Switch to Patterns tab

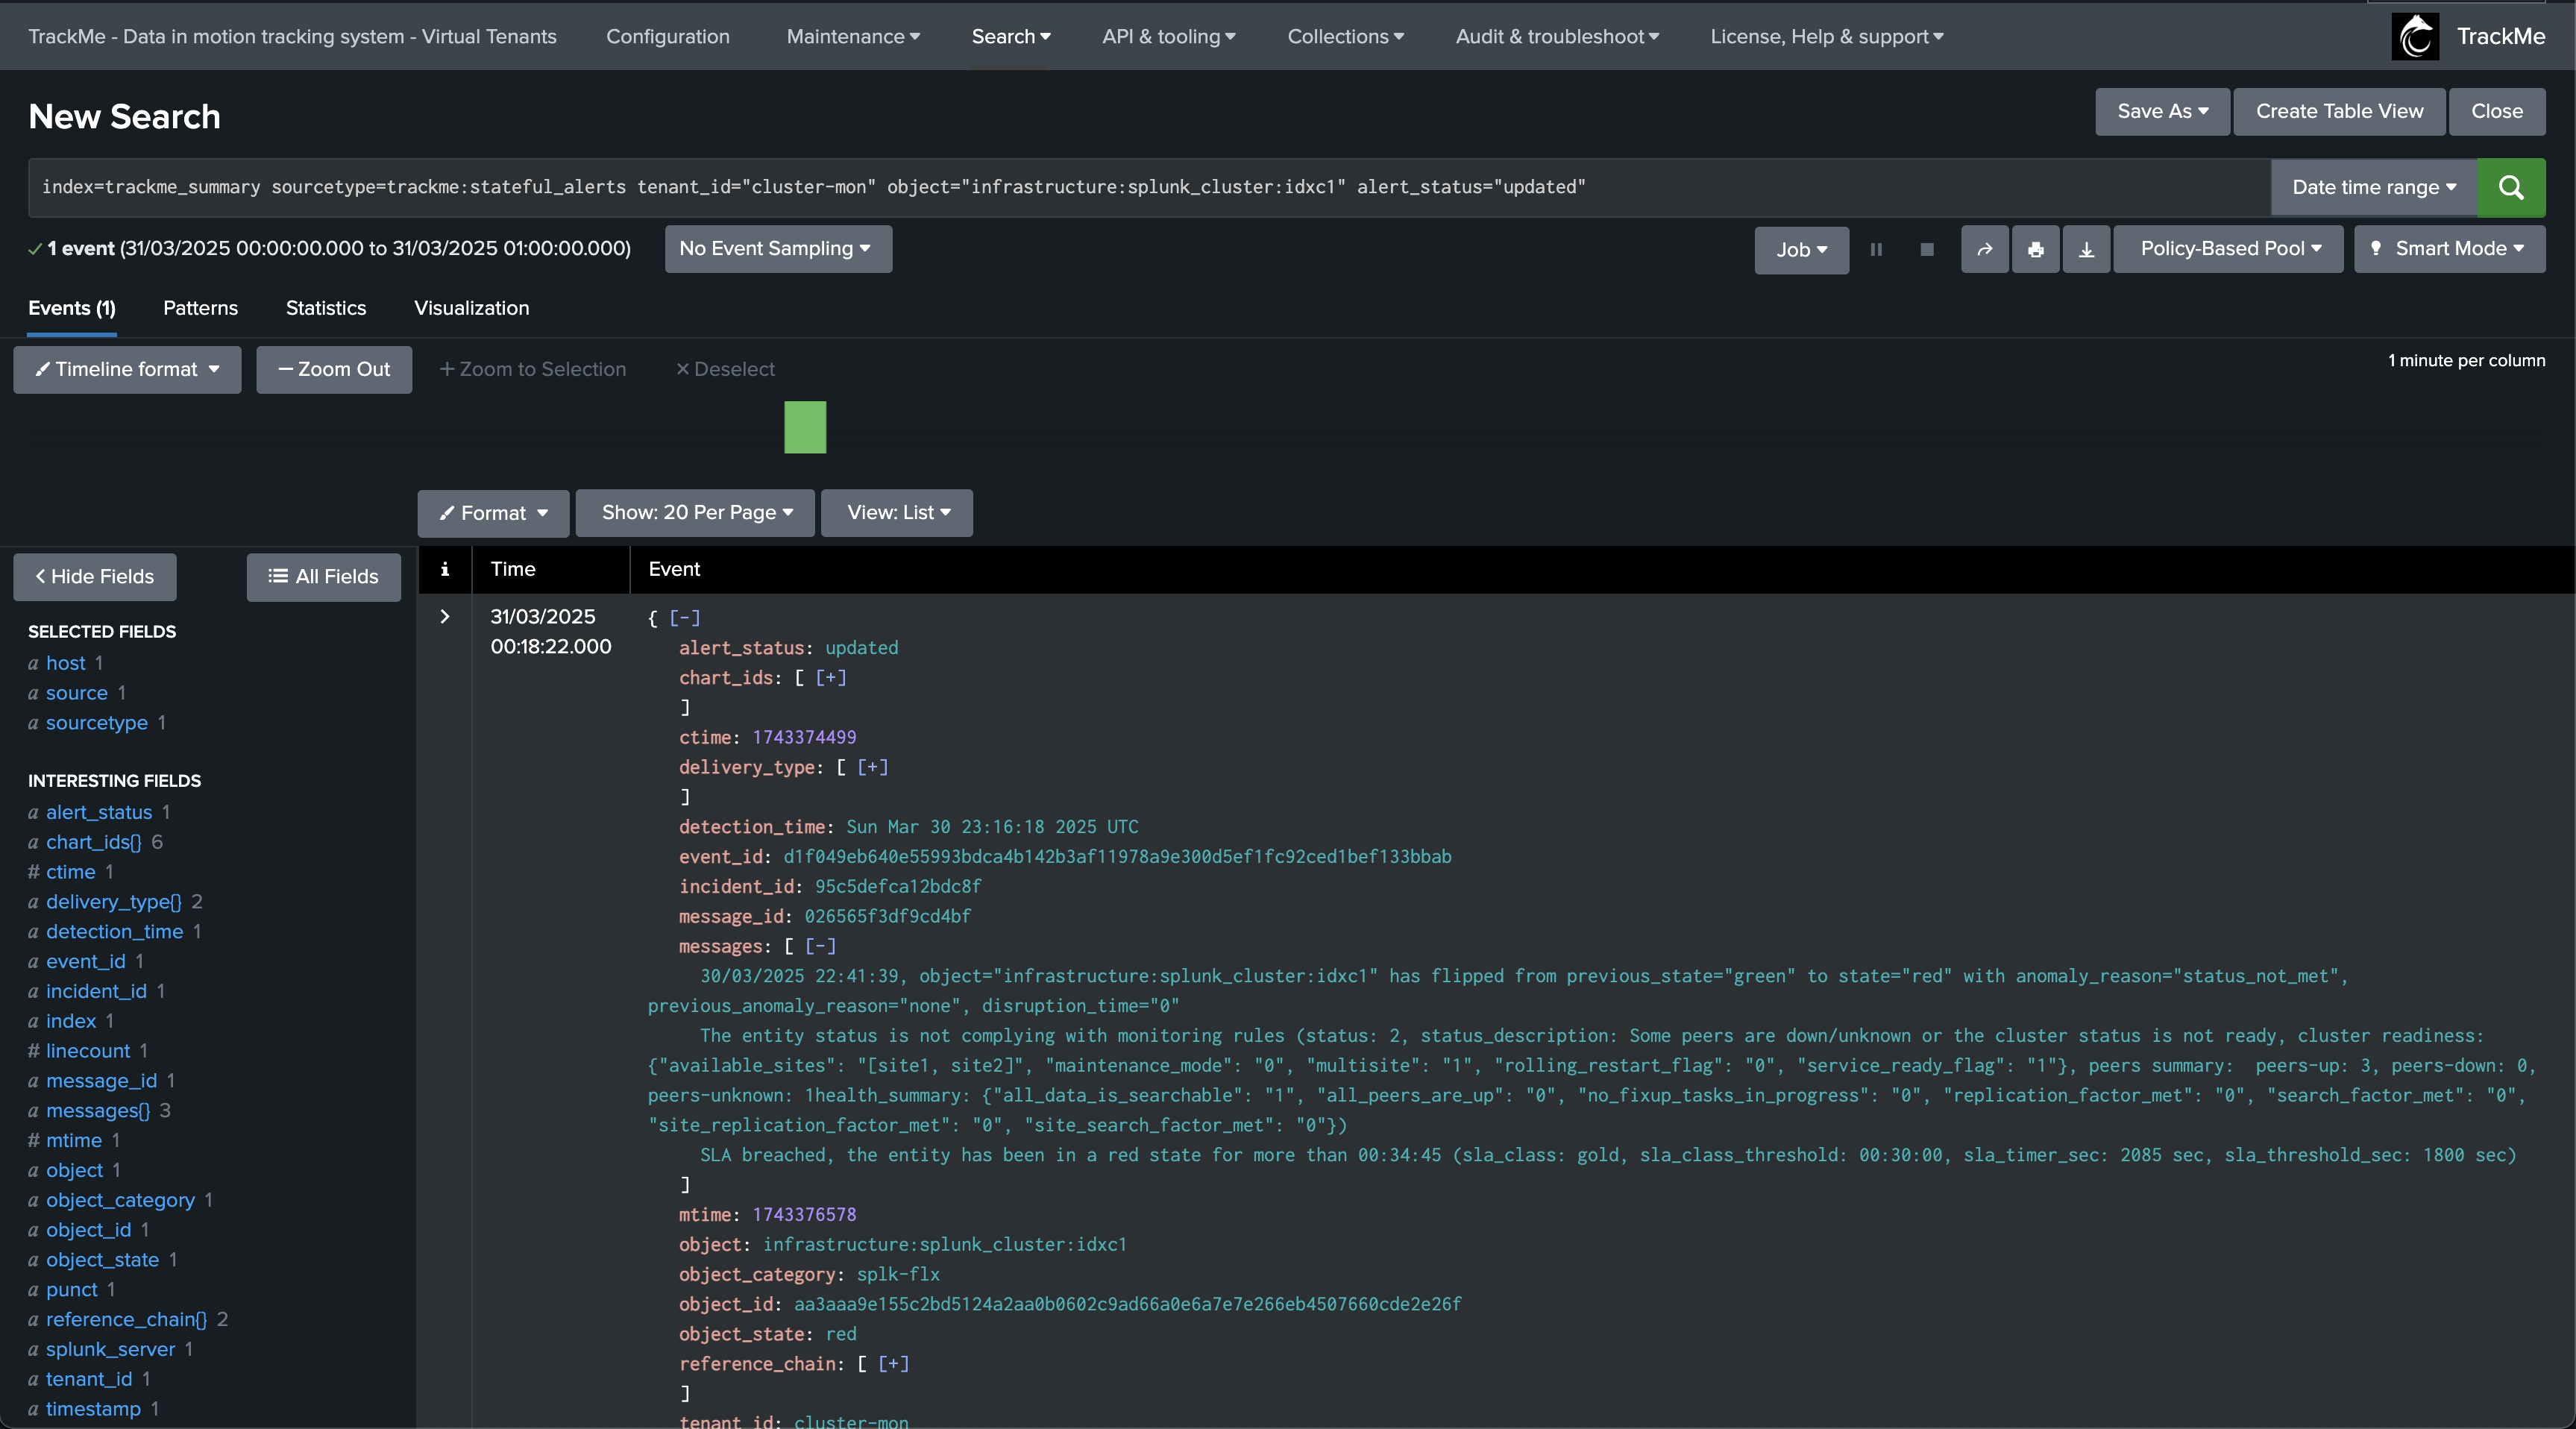tap(200, 308)
